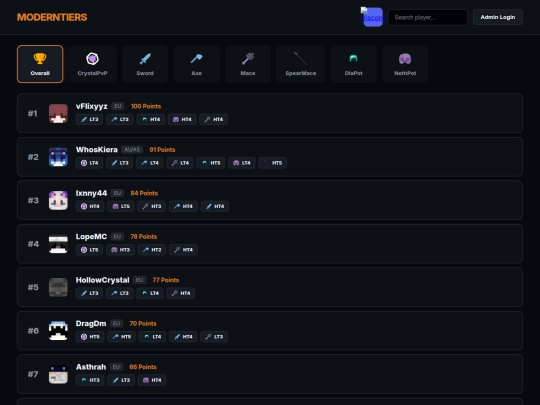The width and height of the screenshot is (540, 405).
Task: Click vFlixyyz's sword LT3 badge
Action: click(x=90, y=120)
